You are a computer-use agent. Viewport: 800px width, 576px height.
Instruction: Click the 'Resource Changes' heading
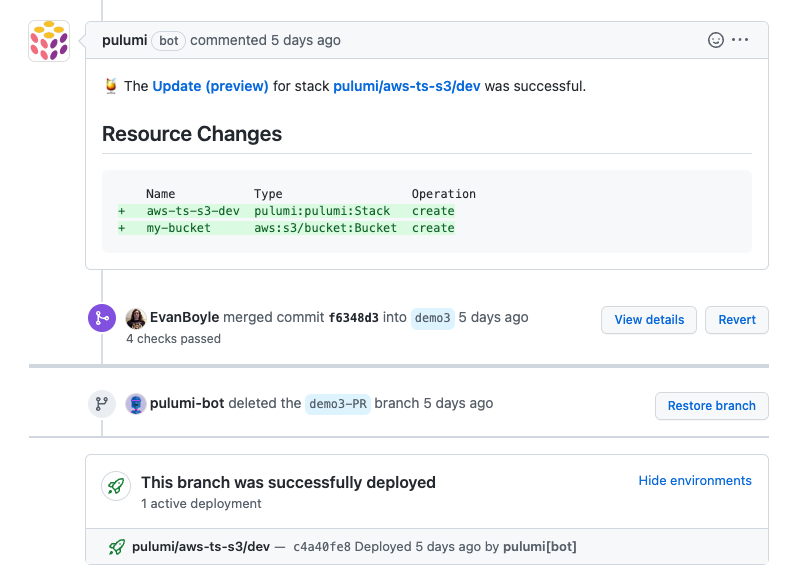pyautogui.click(x=192, y=134)
